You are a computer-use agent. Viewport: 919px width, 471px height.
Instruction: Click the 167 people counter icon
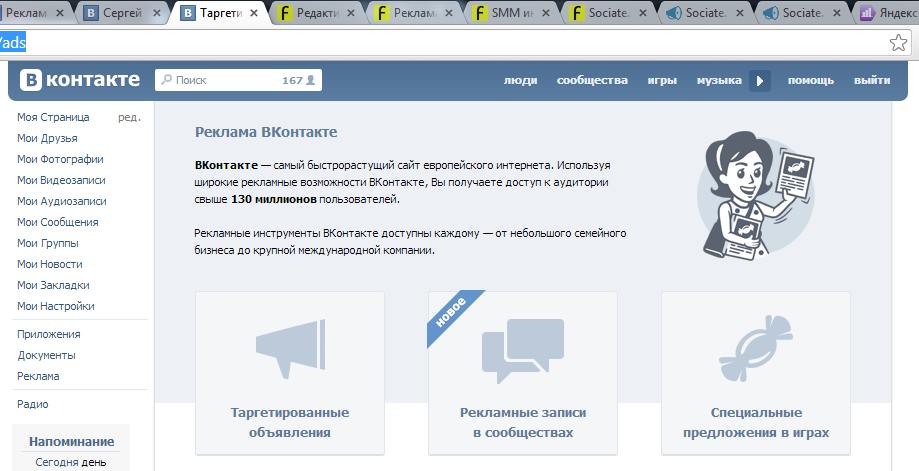point(311,80)
